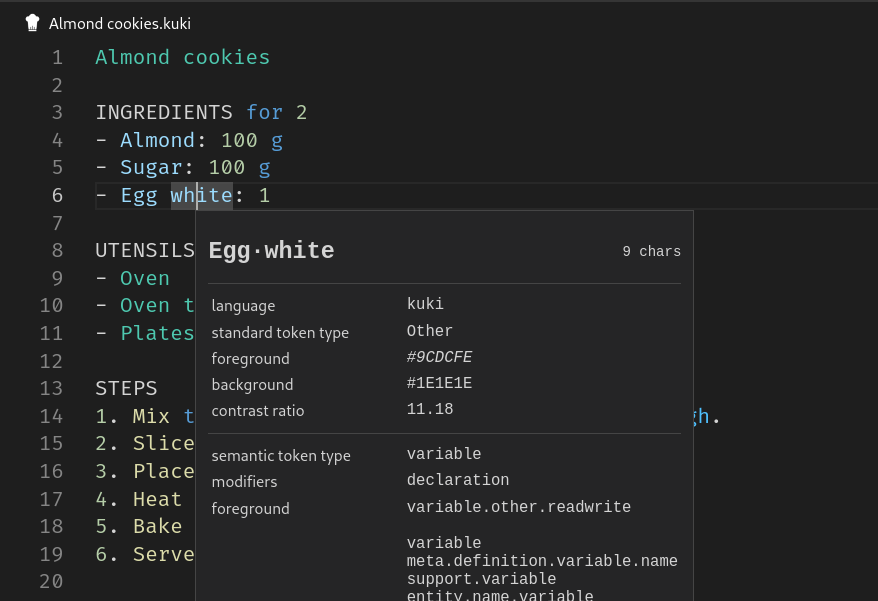Click the Plates utensil on line 11
The image size is (878, 601).
click(157, 333)
